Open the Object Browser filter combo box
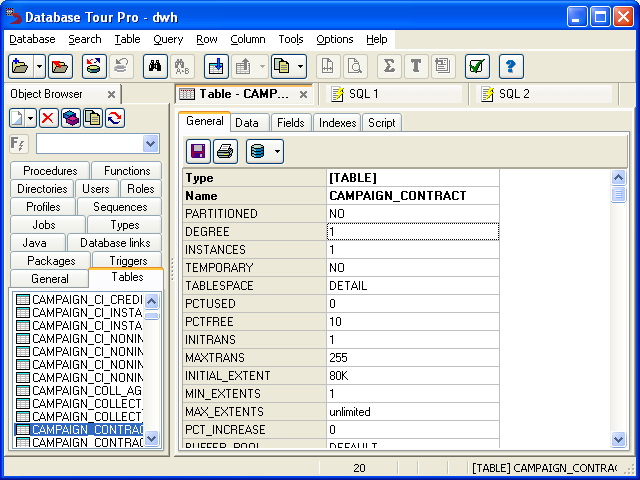 click(x=151, y=144)
